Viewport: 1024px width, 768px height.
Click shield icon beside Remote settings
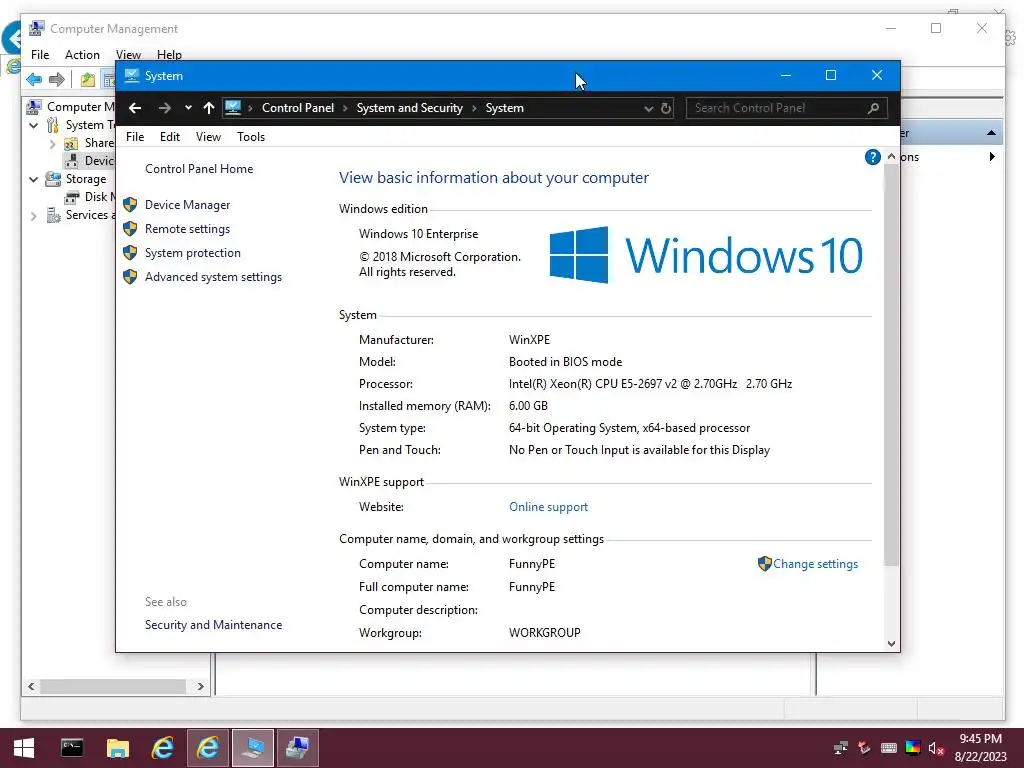[x=130, y=229]
